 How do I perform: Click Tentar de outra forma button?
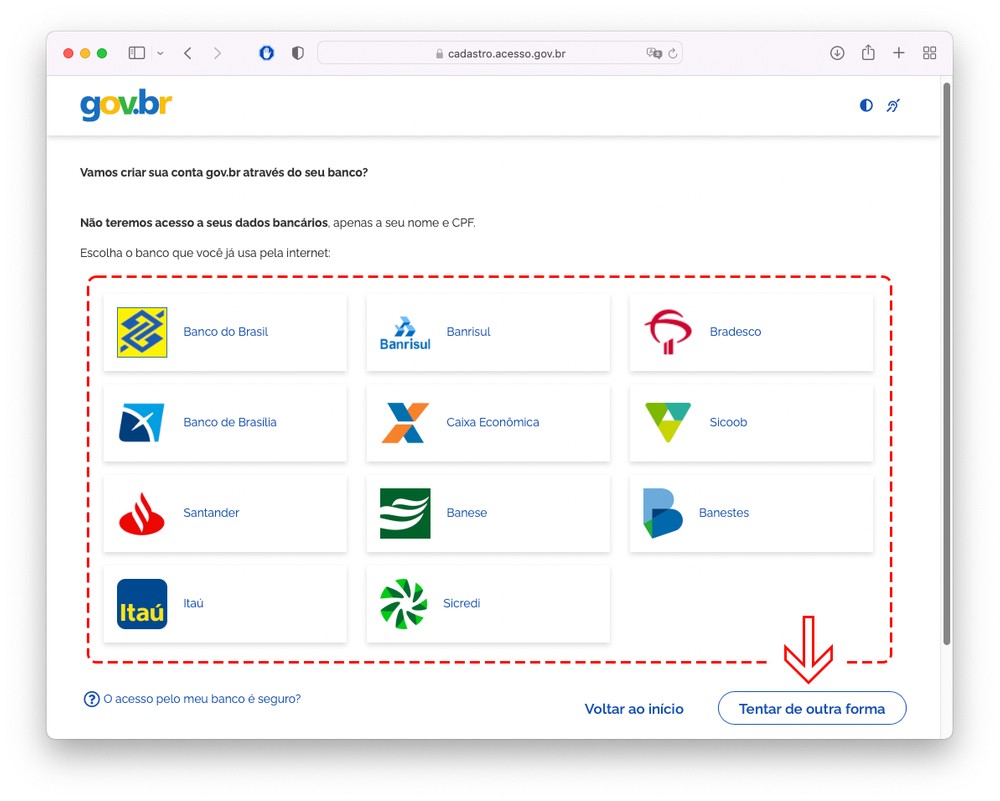tap(811, 709)
